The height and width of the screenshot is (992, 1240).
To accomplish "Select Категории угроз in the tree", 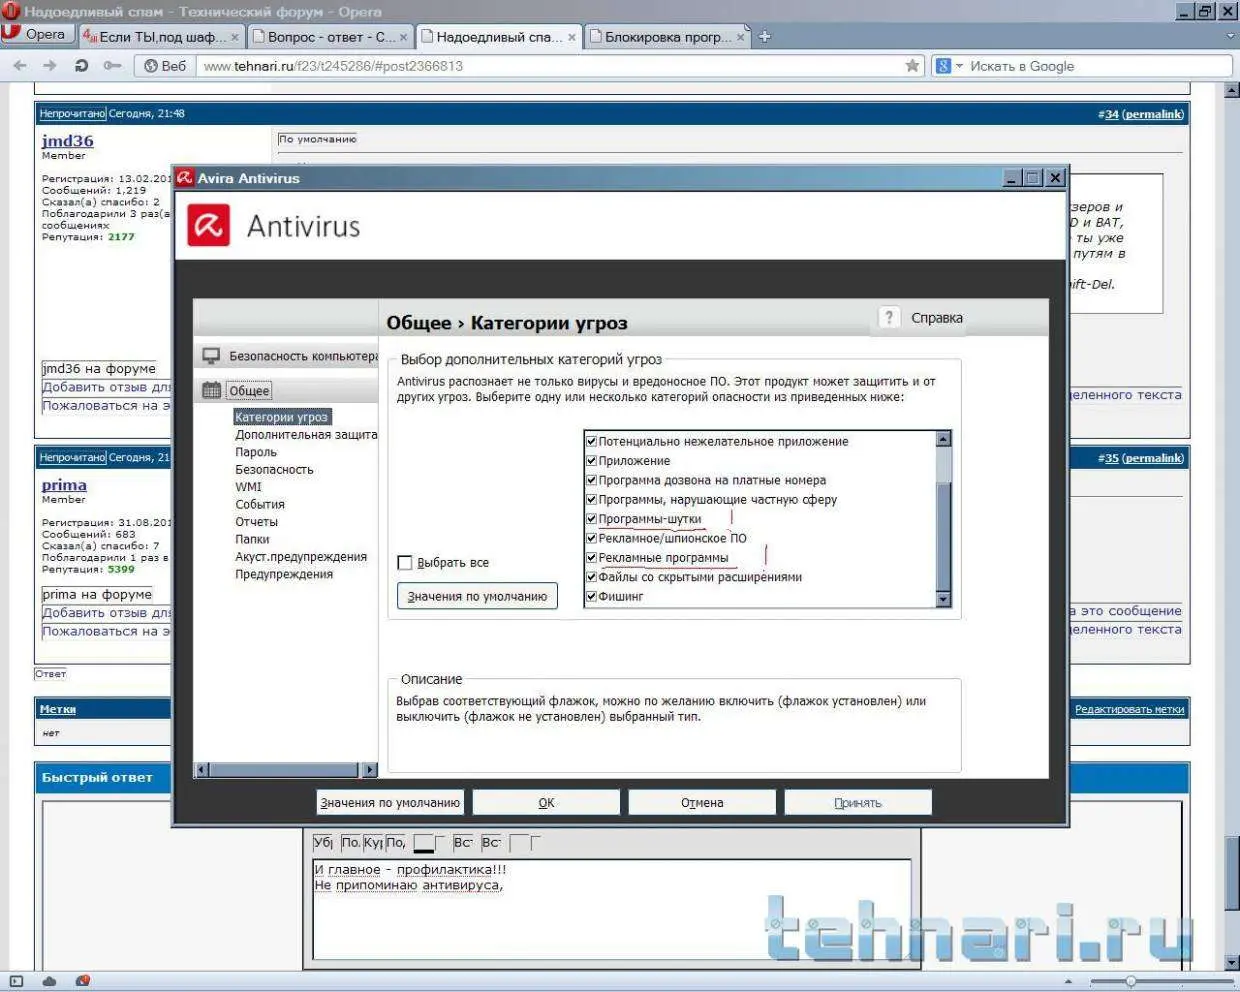I will pos(282,417).
